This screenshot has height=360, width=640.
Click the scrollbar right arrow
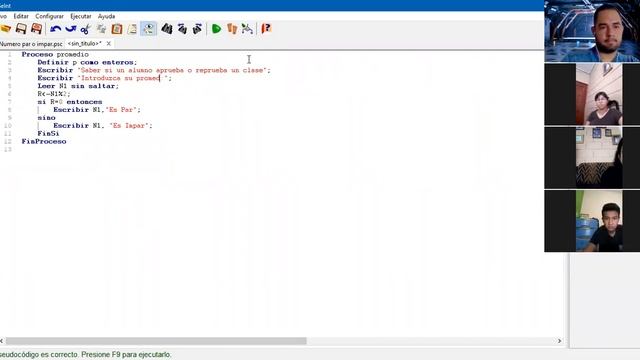tap(560, 341)
